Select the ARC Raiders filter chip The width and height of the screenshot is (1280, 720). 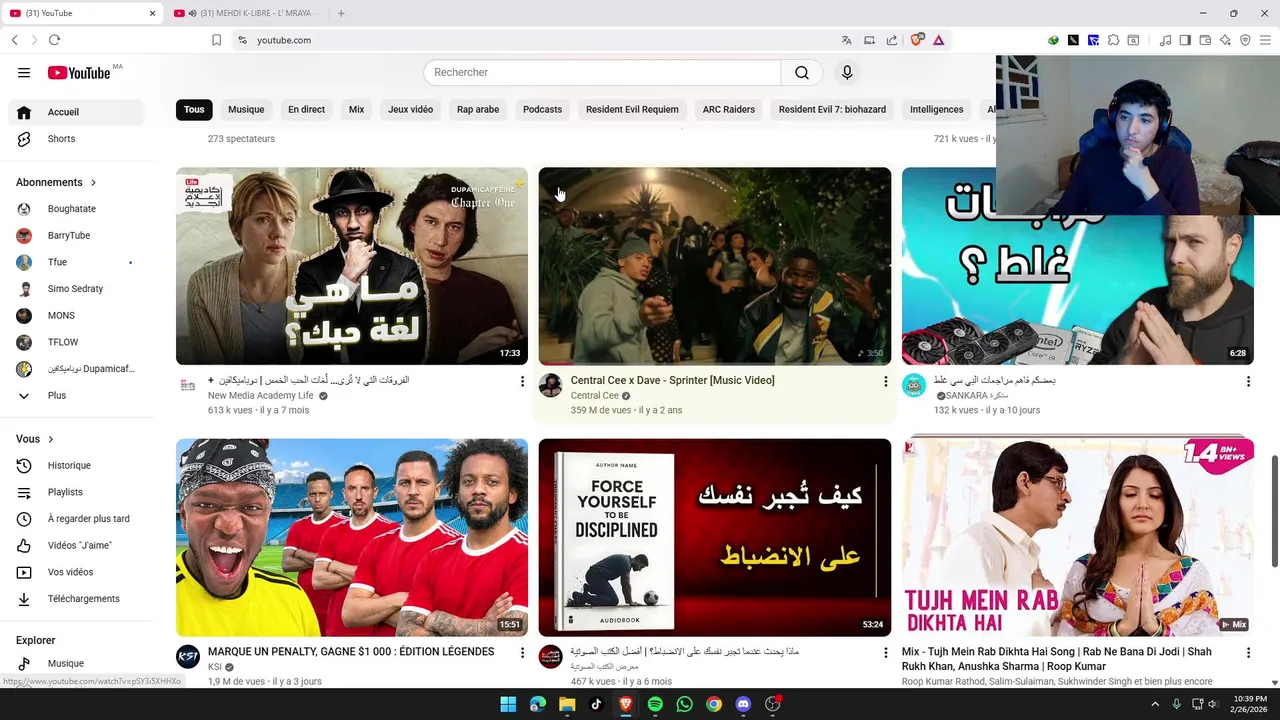click(728, 109)
